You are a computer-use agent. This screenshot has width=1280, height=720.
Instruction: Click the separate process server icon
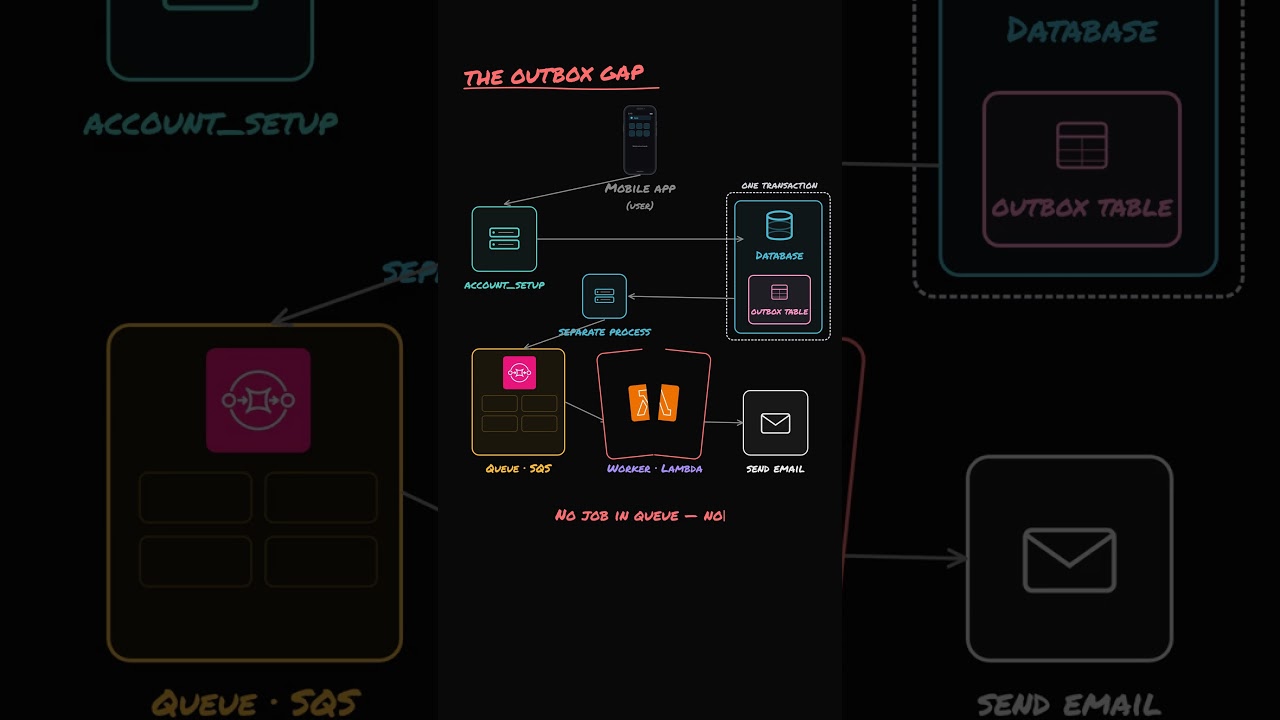pos(604,296)
